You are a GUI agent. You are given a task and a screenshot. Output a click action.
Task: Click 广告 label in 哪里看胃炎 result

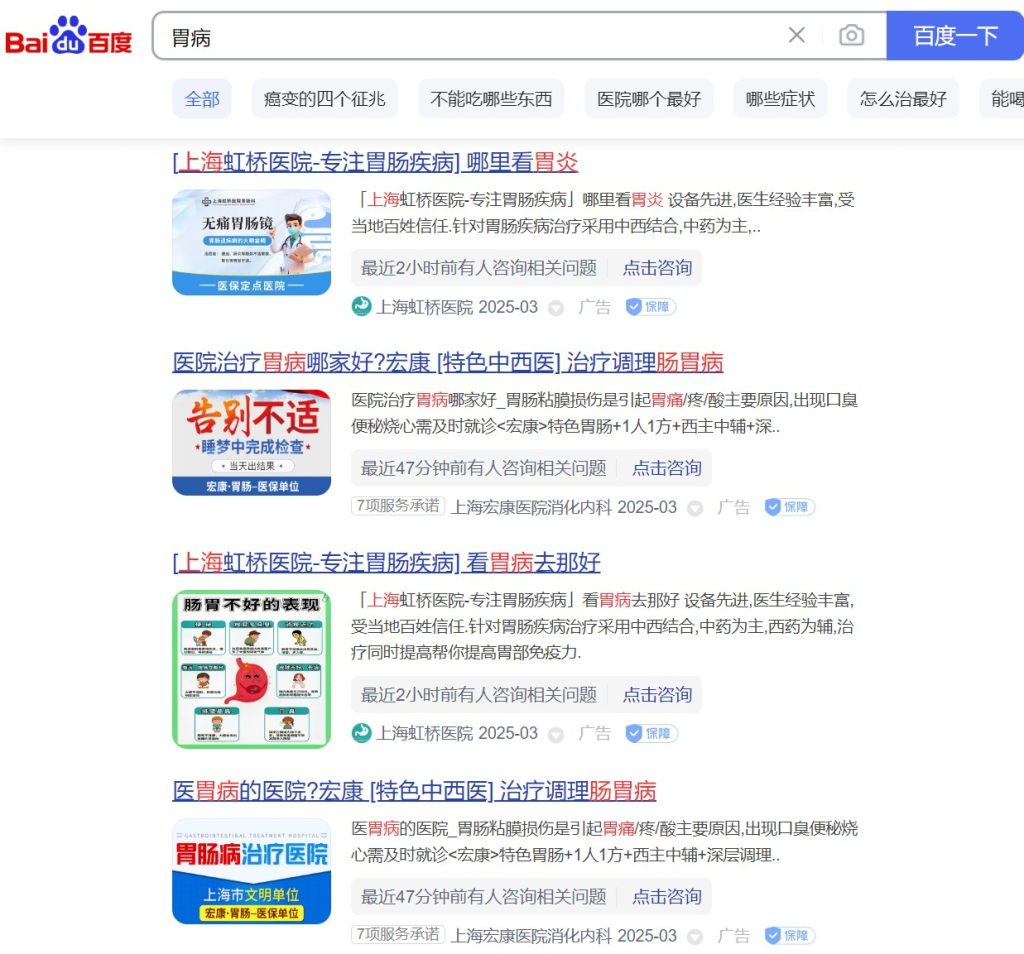pos(594,307)
